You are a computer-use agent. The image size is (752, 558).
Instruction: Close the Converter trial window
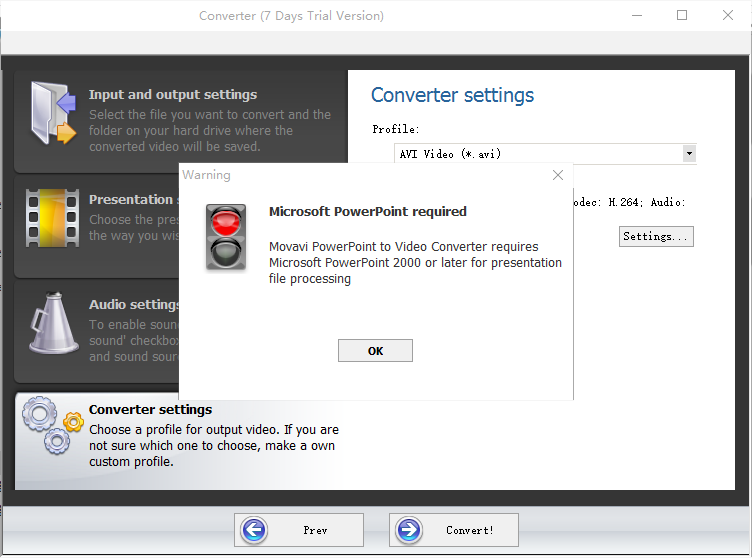728,15
